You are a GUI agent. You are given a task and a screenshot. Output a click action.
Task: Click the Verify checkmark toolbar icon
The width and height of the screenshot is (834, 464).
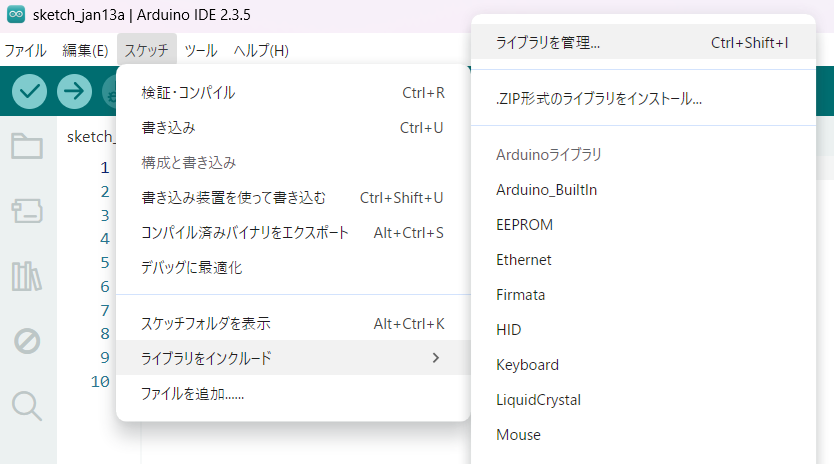click(x=30, y=91)
